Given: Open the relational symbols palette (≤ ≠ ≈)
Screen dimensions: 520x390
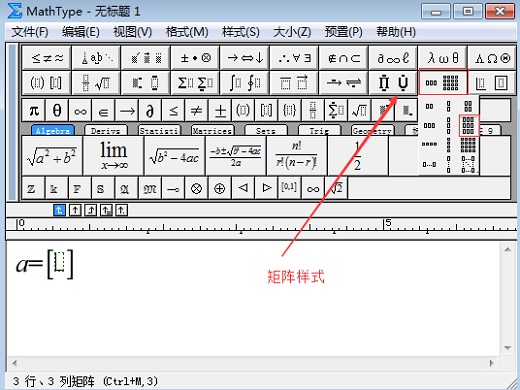Looking at the screenshot, I should pyautogui.click(x=47, y=58).
